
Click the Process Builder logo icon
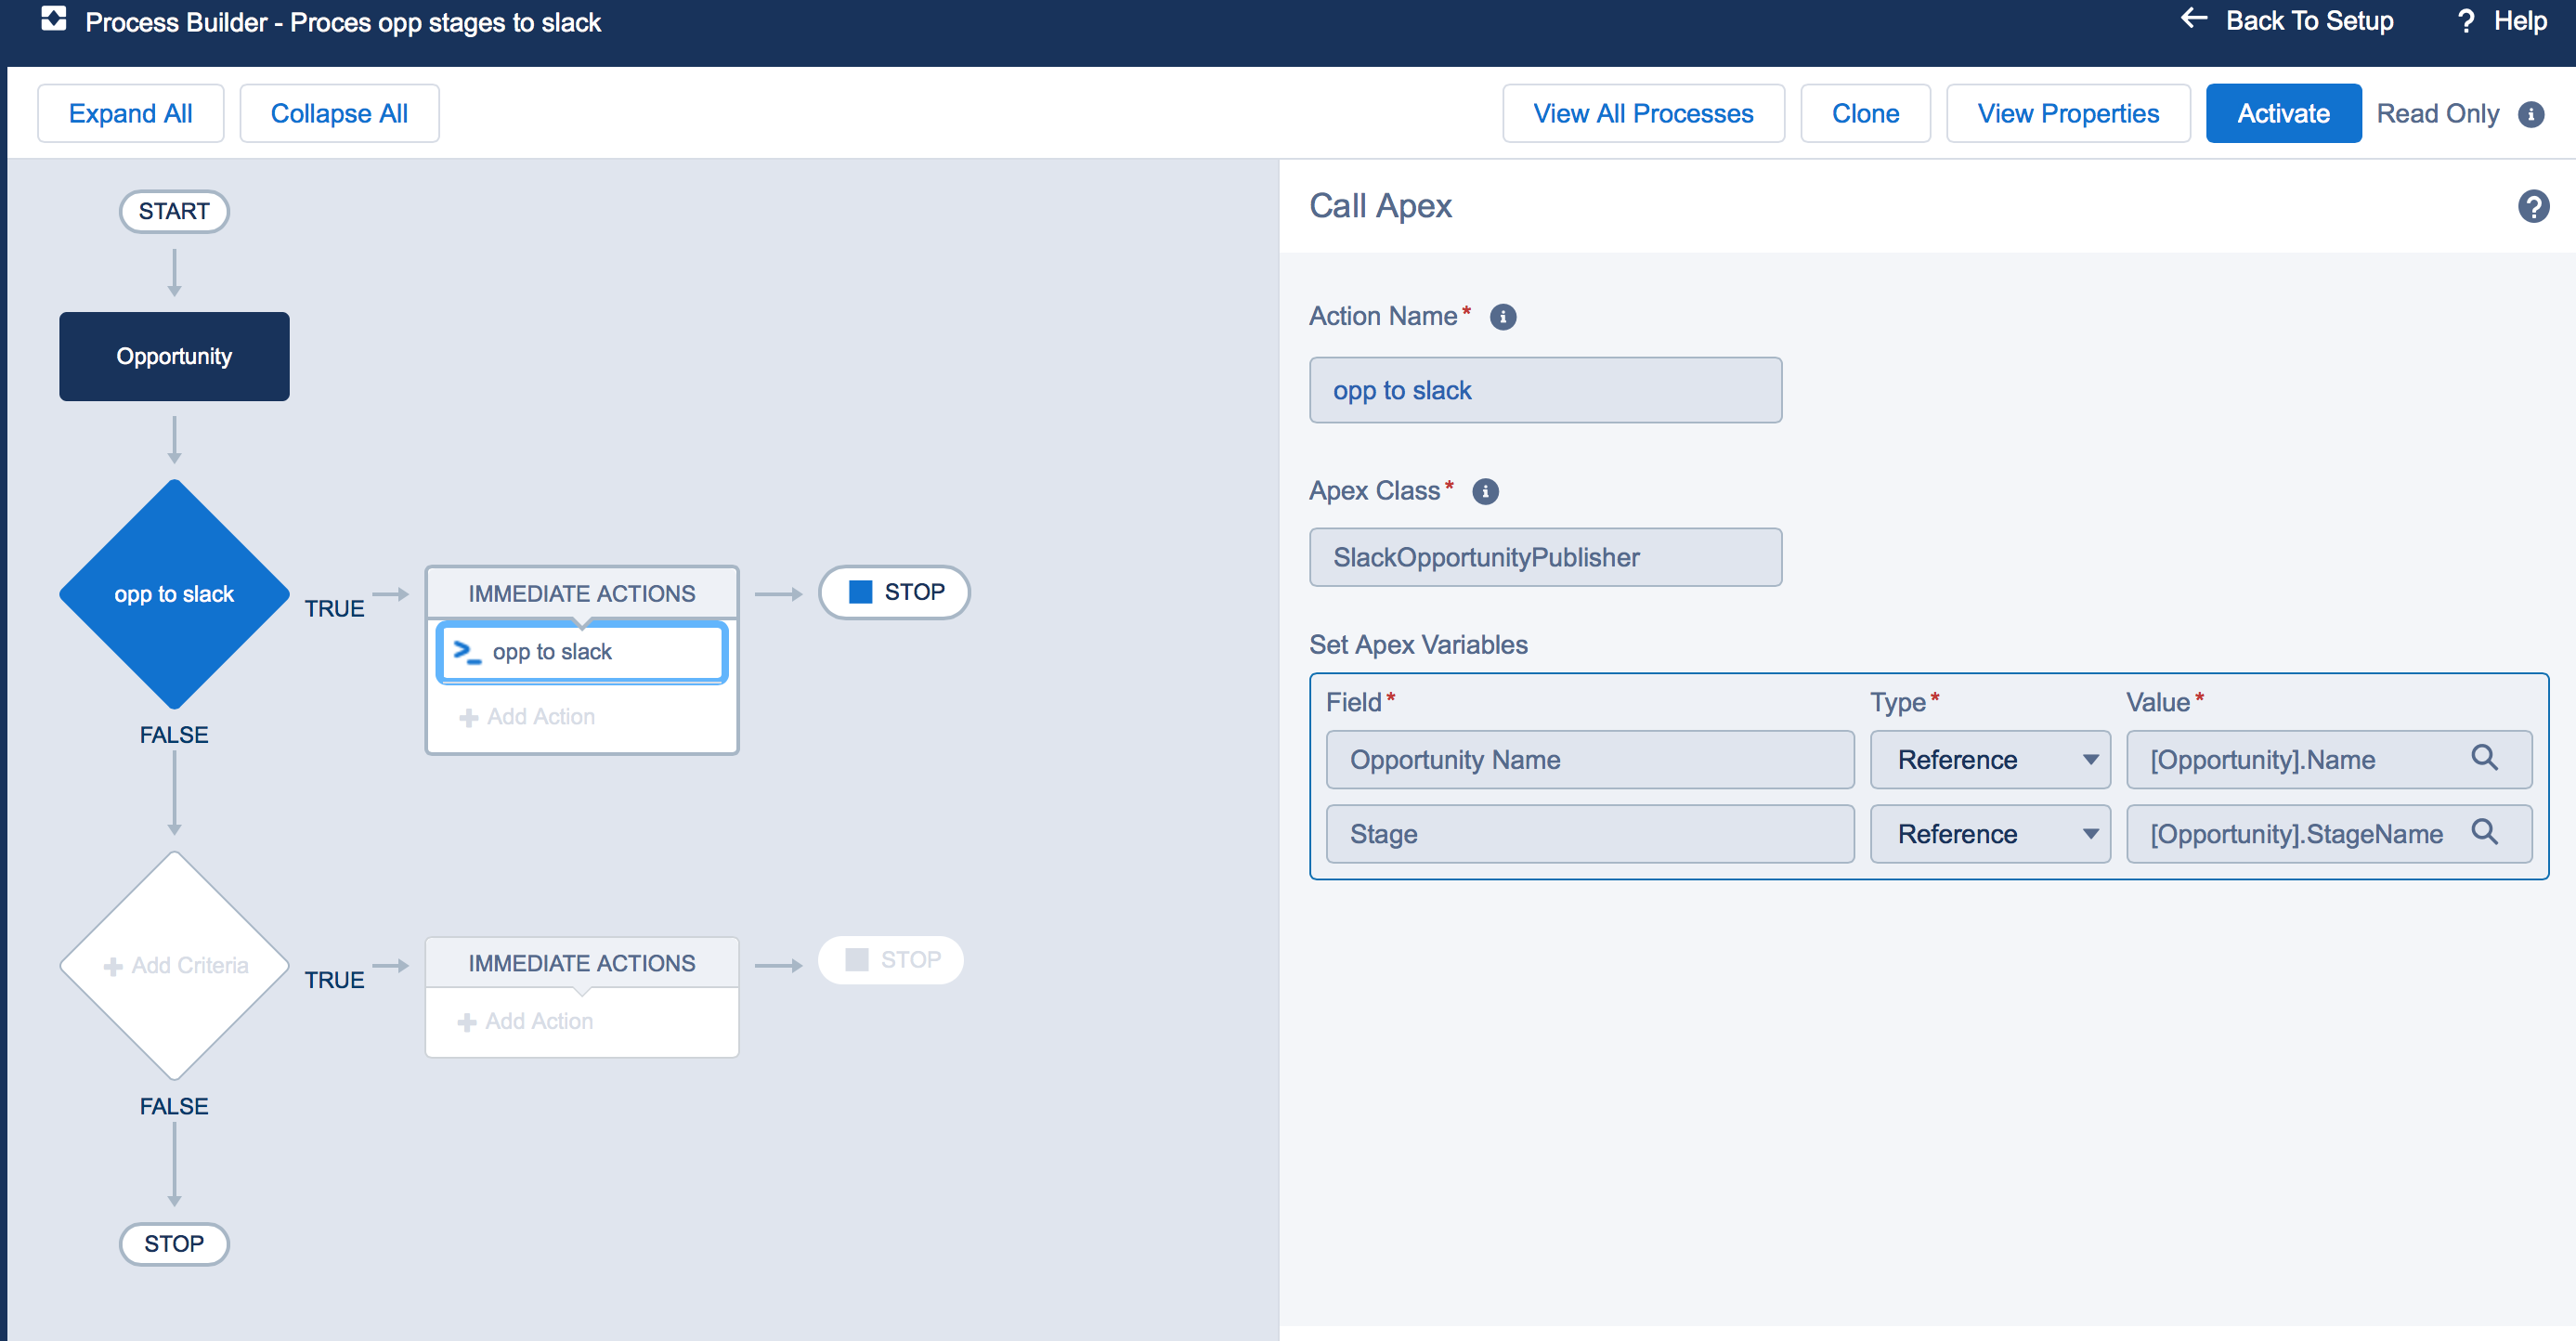(x=53, y=19)
